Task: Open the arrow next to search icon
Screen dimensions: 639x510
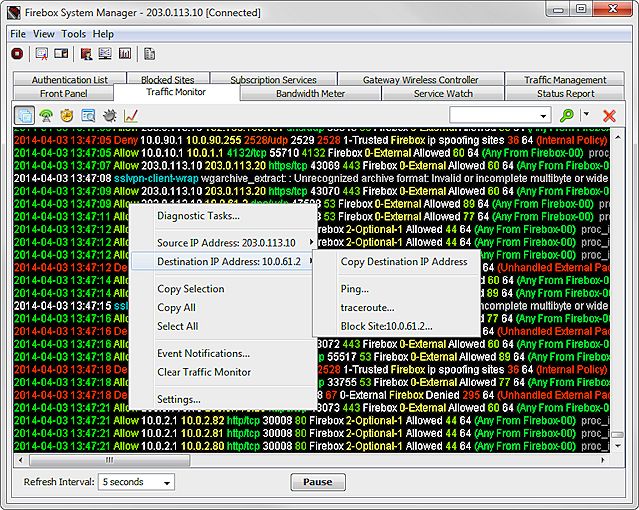Action: (586, 116)
